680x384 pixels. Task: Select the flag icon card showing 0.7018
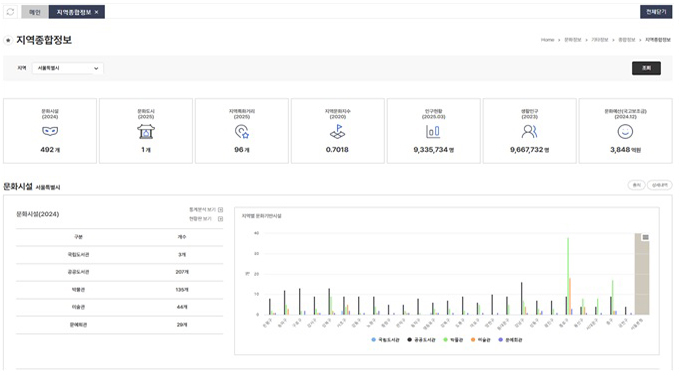point(337,131)
